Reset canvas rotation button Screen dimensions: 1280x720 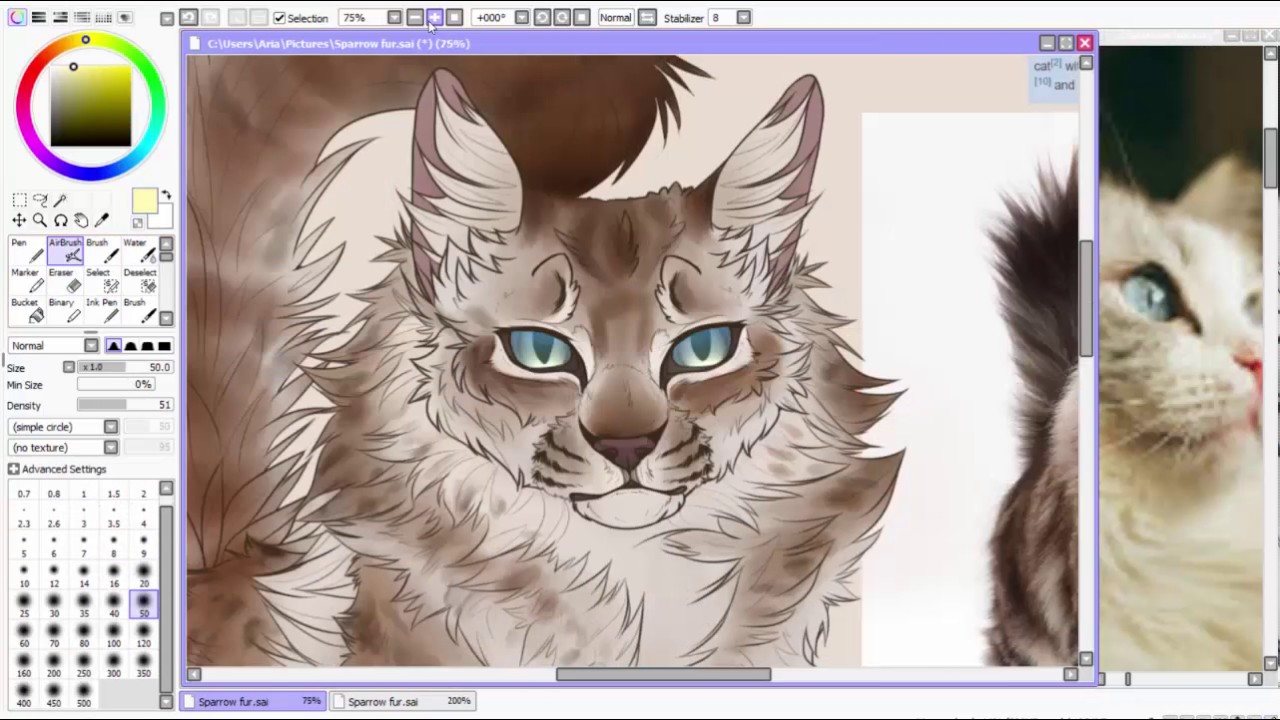click(x=581, y=17)
